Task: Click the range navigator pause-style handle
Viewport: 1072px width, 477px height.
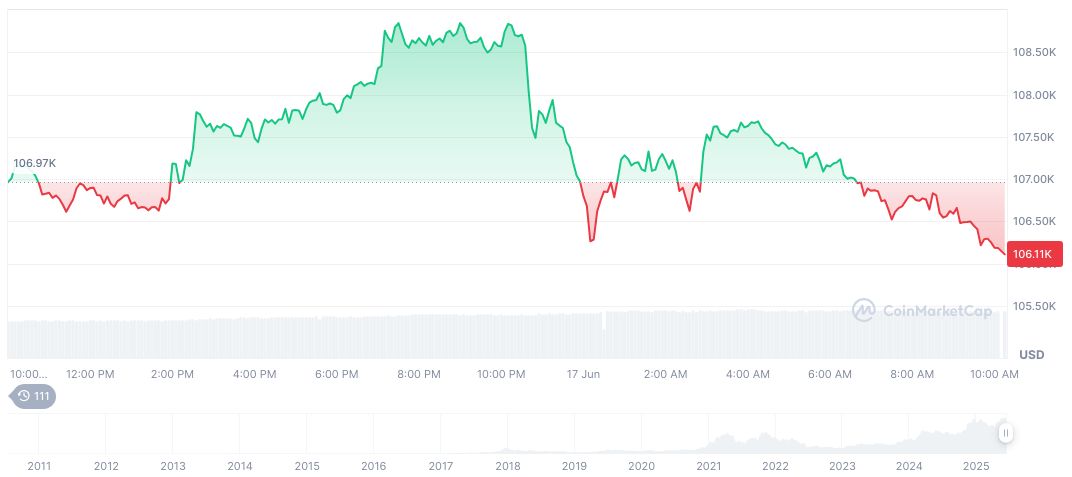Action: [x=1005, y=432]
